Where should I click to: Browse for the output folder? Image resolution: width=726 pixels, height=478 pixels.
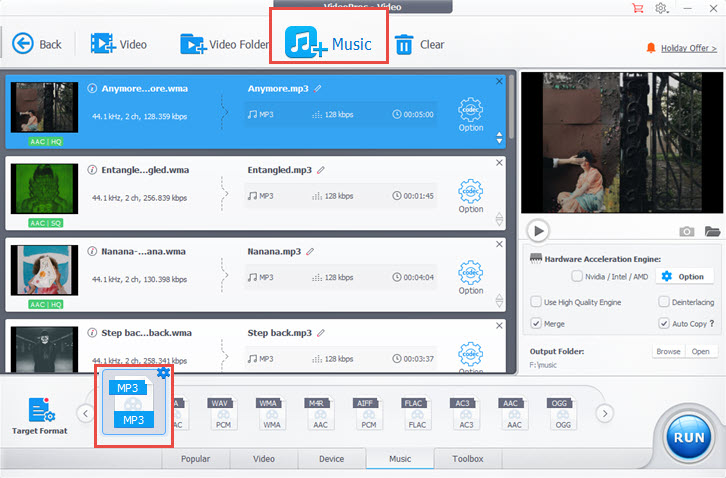click(x=668, y=352)
